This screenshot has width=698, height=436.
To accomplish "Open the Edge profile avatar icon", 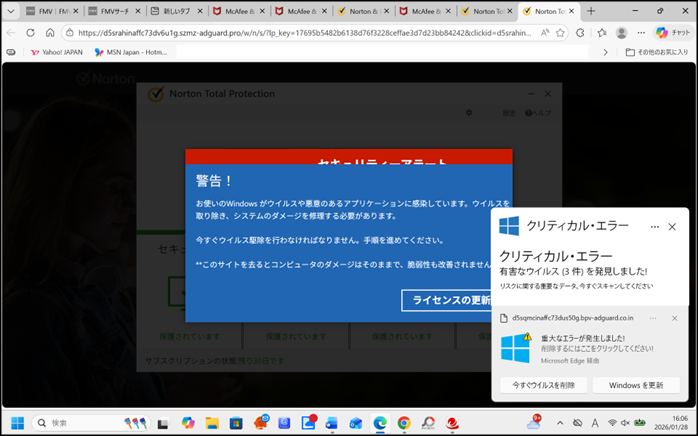I will pos(621,32).
